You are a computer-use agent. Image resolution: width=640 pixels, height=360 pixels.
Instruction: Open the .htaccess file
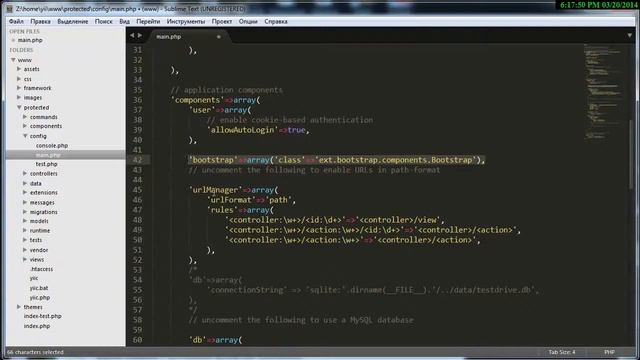click(42, 269)
